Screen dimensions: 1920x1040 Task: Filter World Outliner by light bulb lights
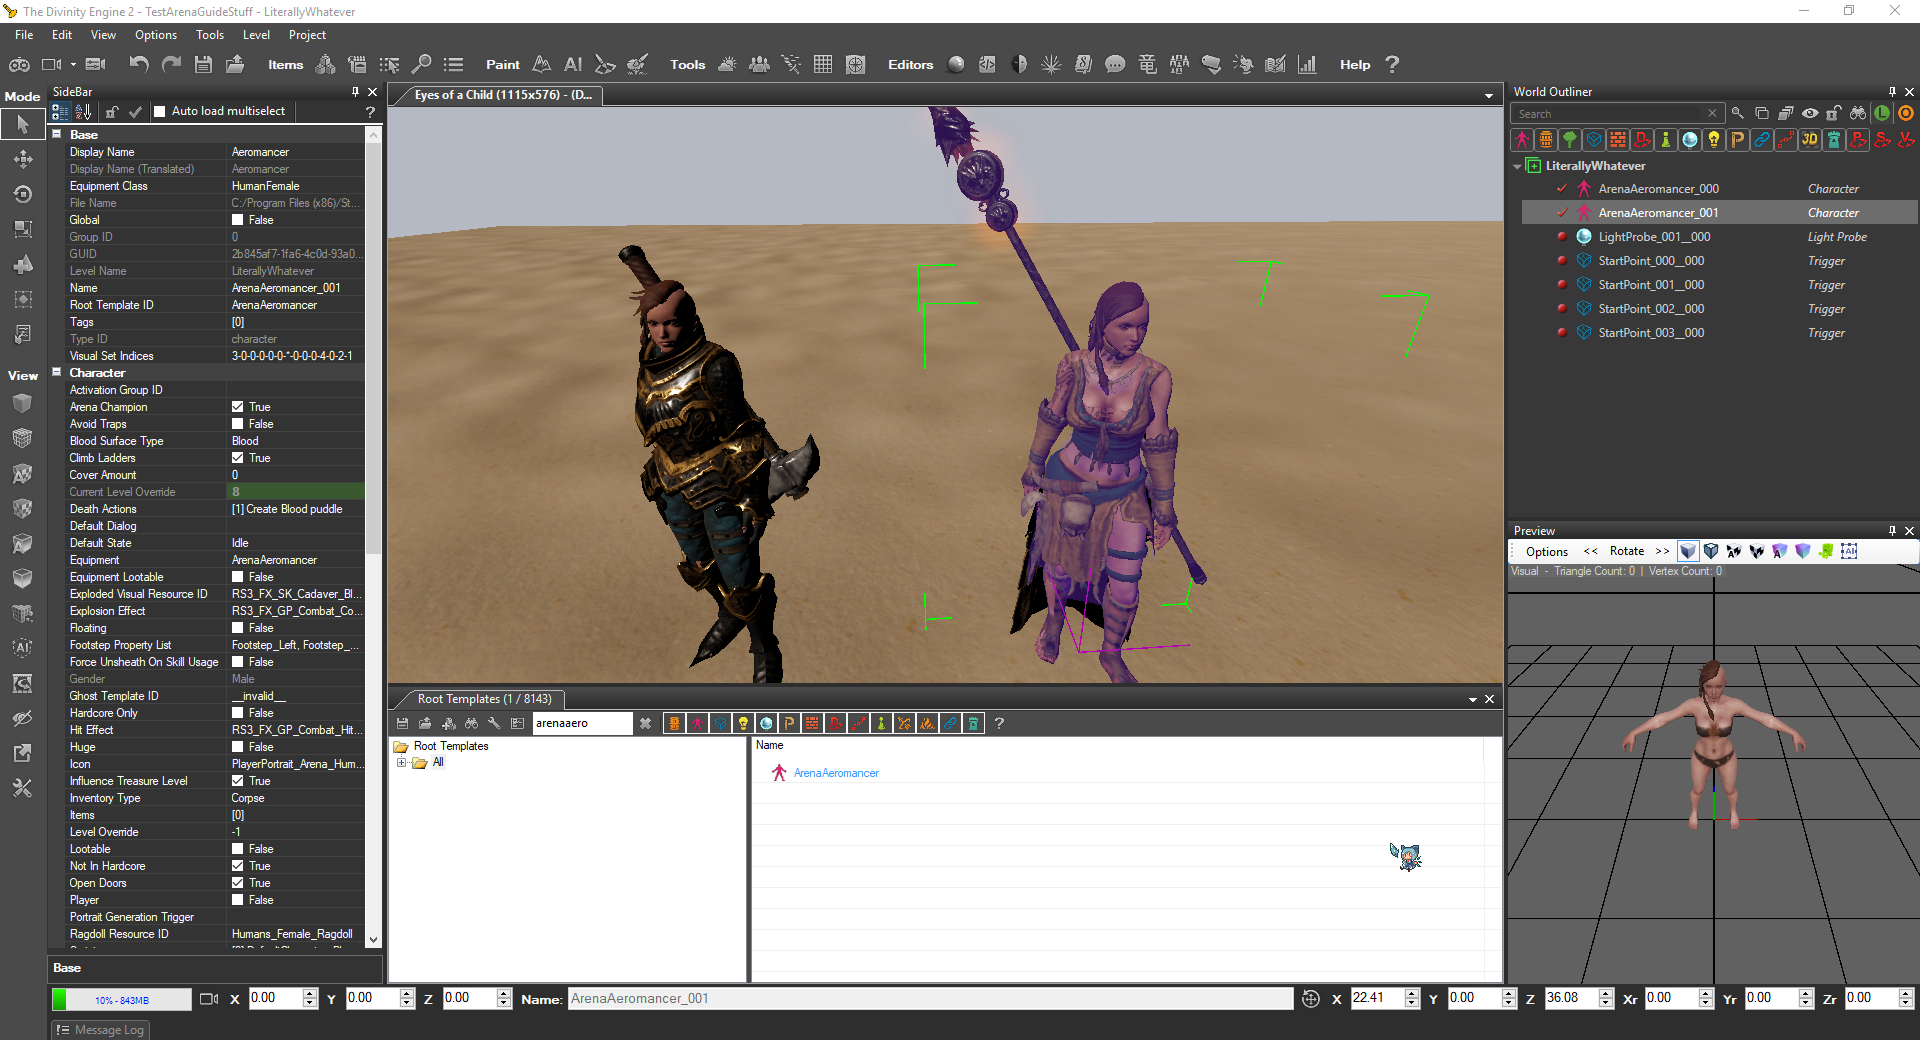[1714, 140]
